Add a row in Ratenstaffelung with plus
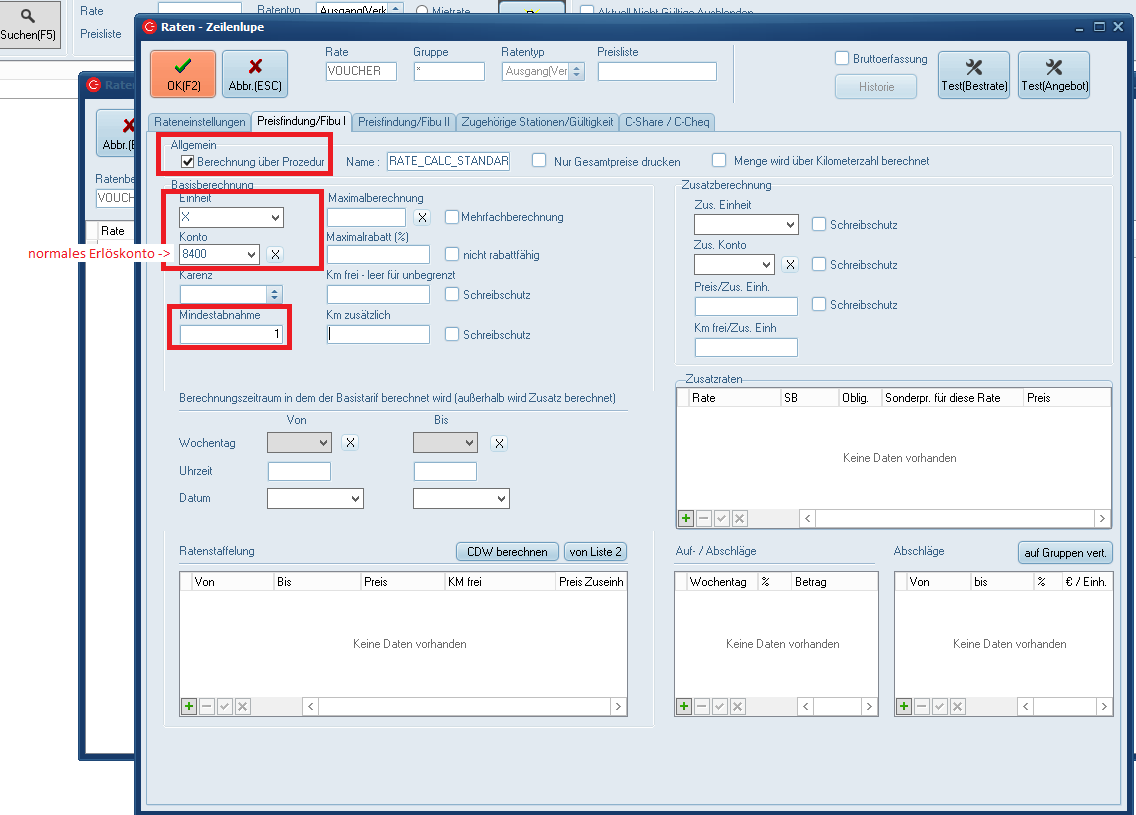The height and width of the screenshot is (815, 1136). pyautogui.click(x=189, y=707)
